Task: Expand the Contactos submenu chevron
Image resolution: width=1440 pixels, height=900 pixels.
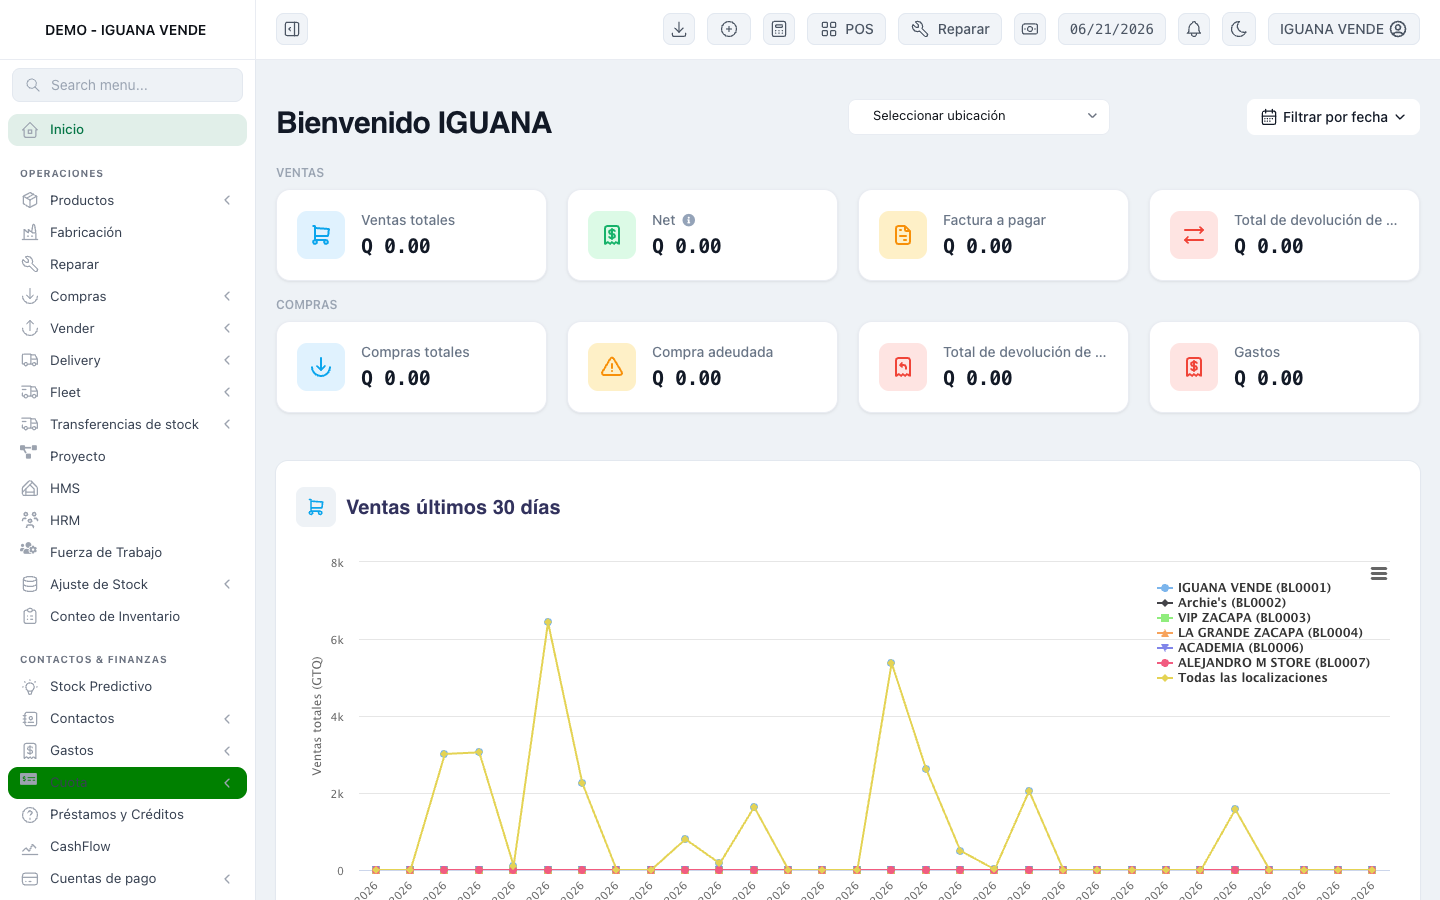Action: tap(227, 719)
